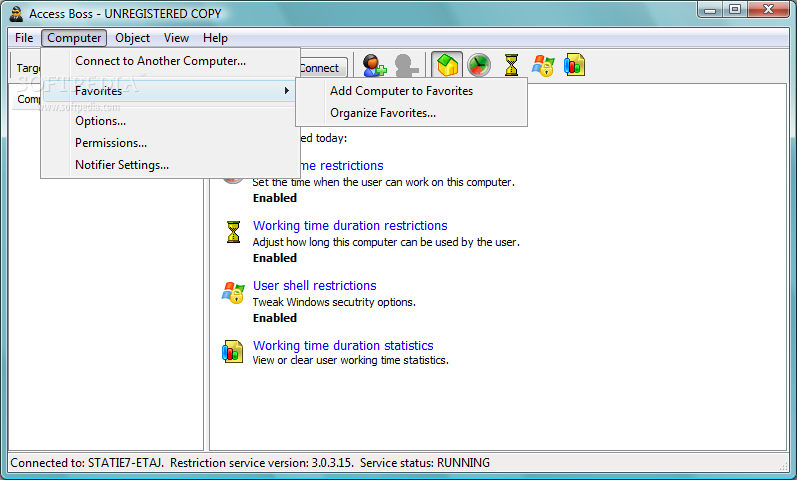
Task: Click chart icon beside duration statistics
Action: tap(233, 352)
